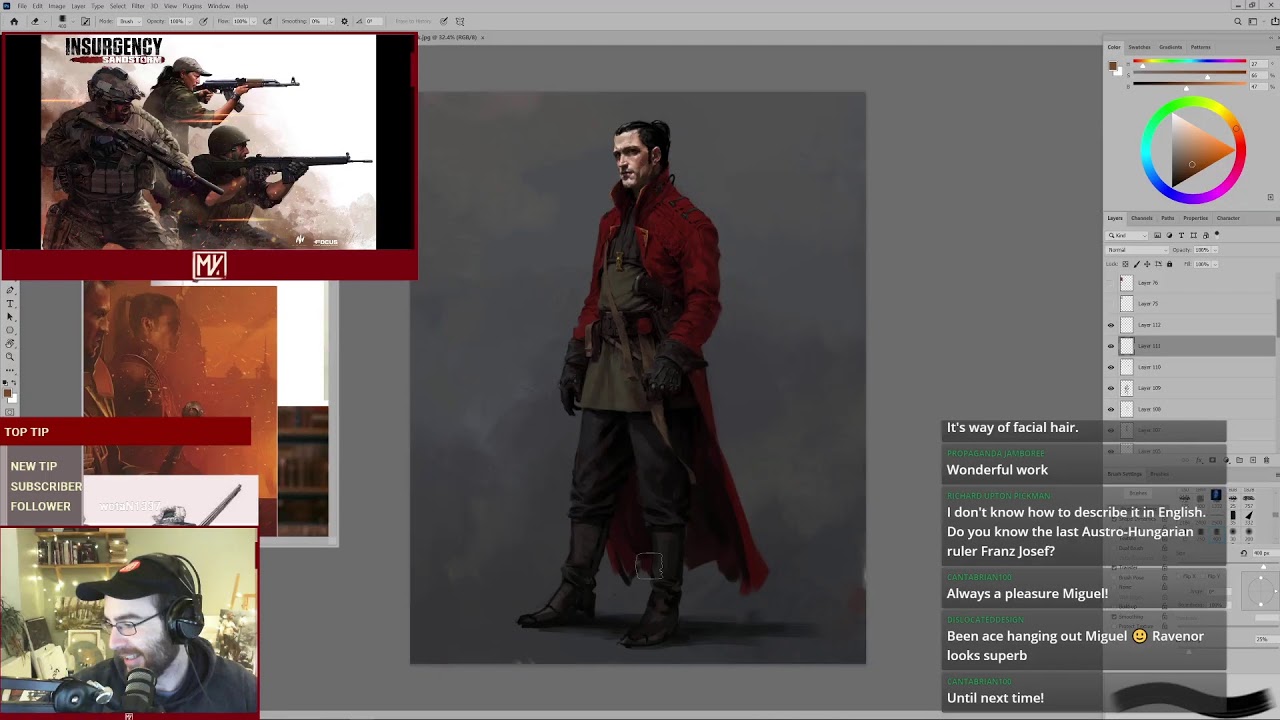This screenshot has width=1280, height=720.
Task: Select Layer 110 in layers list
Action: tap(1190, 367)
